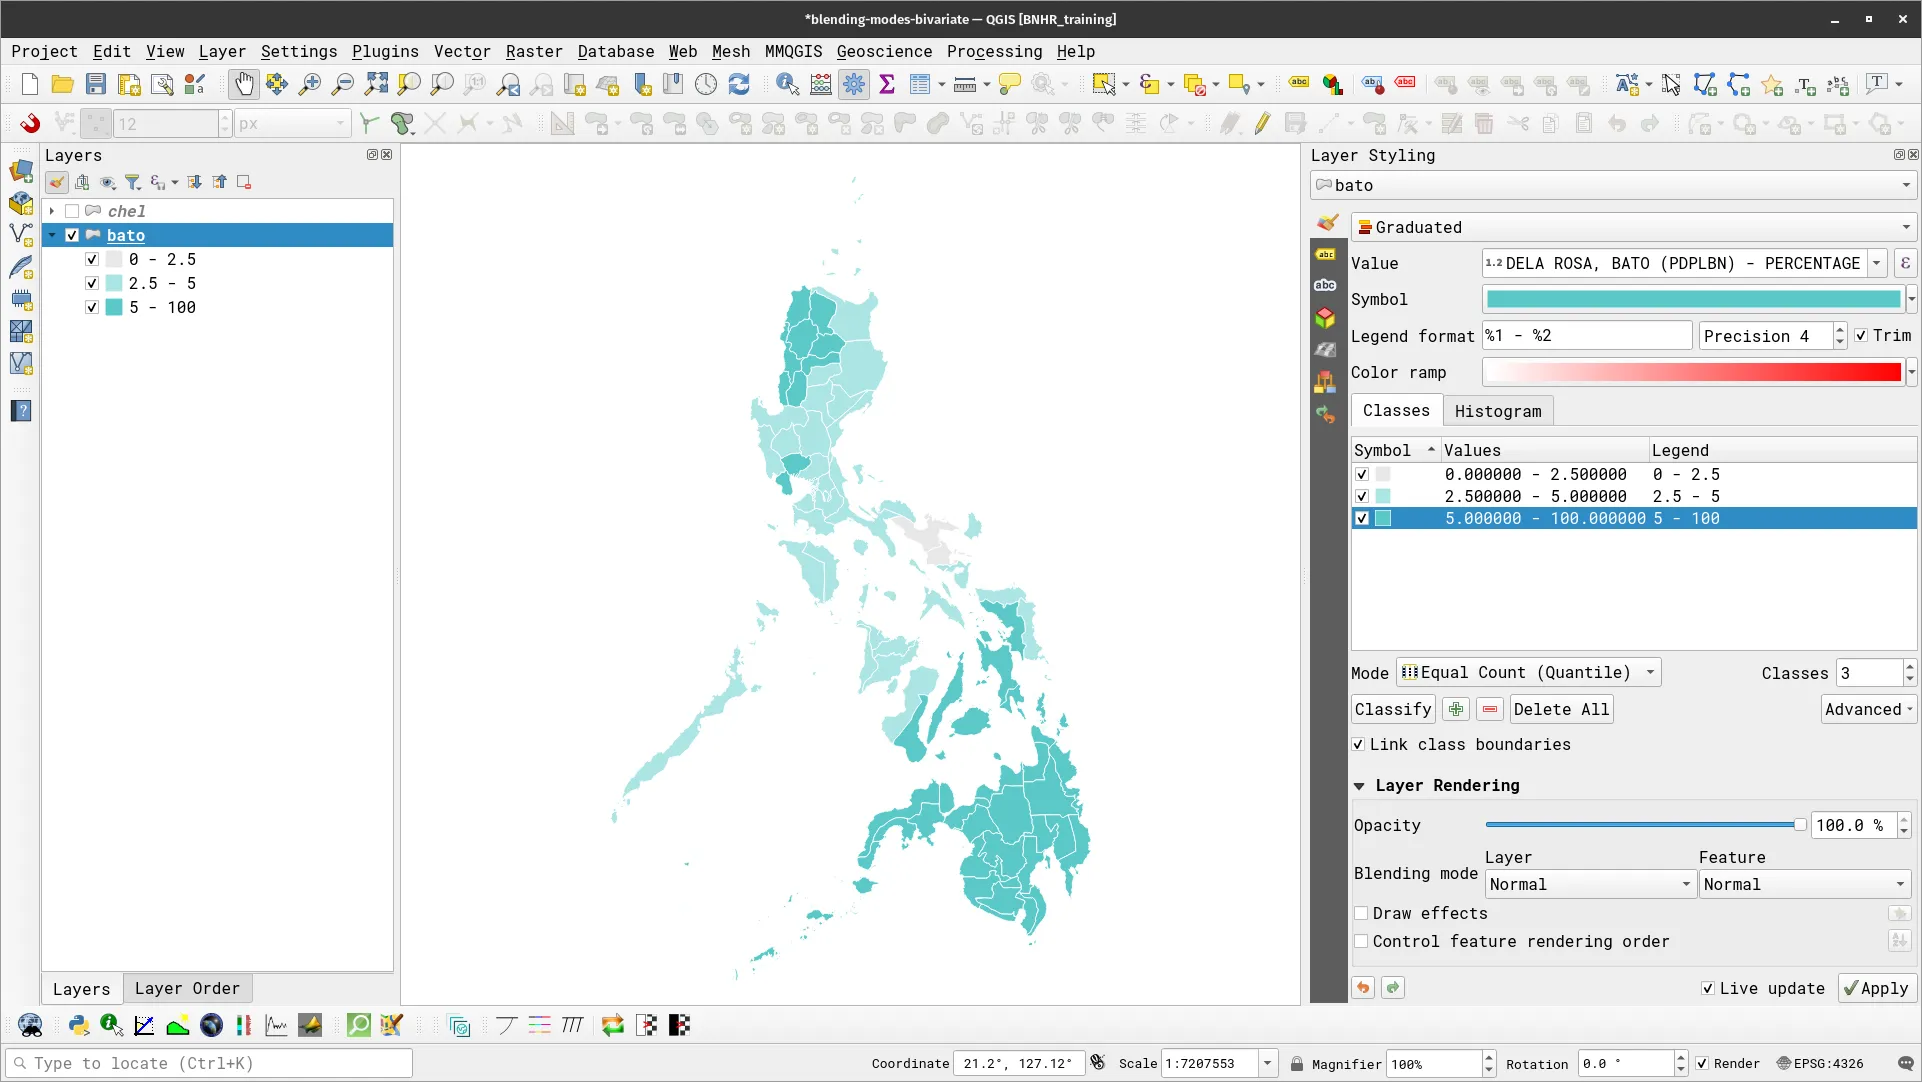The image size is (1922, 1082).
Task: Expand the chel layer group
Action: coord(51,211)
